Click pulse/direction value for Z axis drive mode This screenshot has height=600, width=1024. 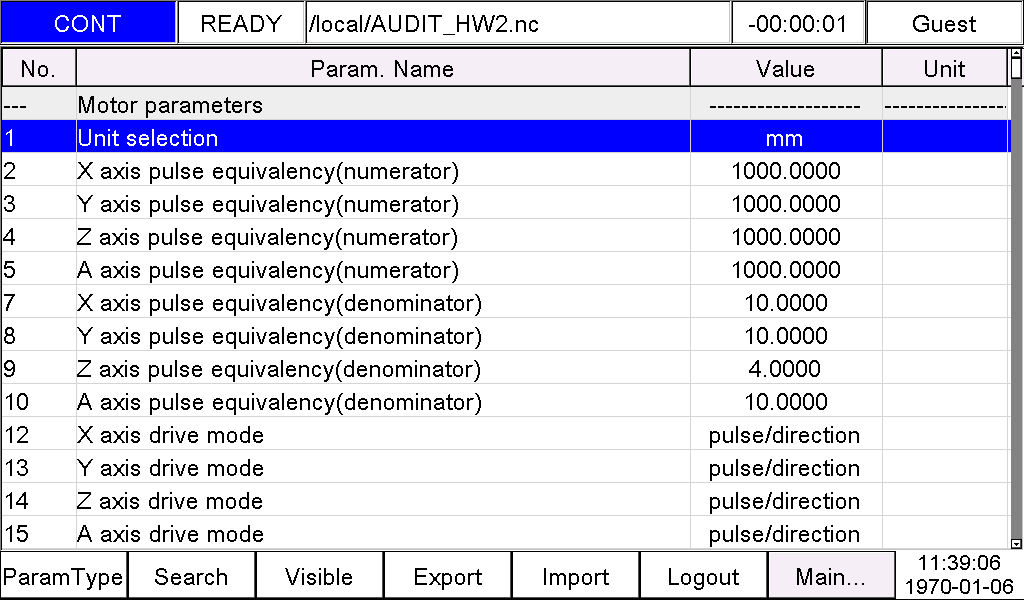(x=786, y=500)
